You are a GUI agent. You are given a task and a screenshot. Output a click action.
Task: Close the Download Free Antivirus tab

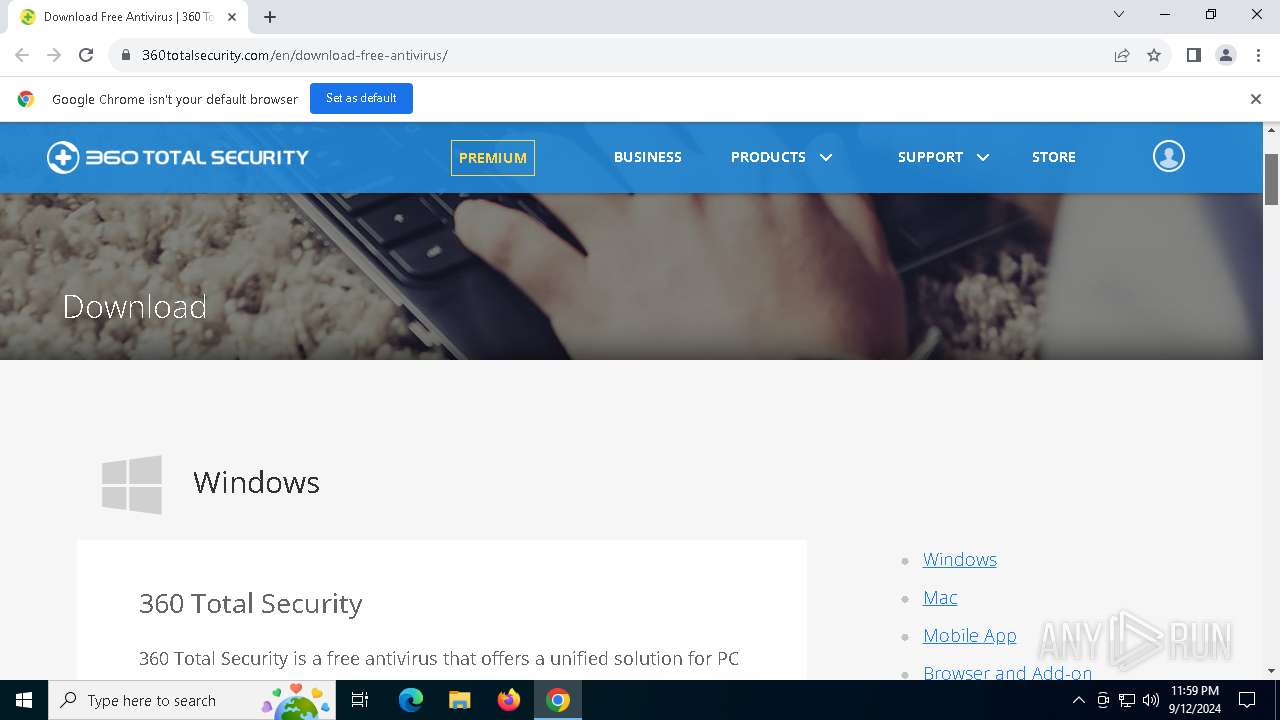(232, 17)
